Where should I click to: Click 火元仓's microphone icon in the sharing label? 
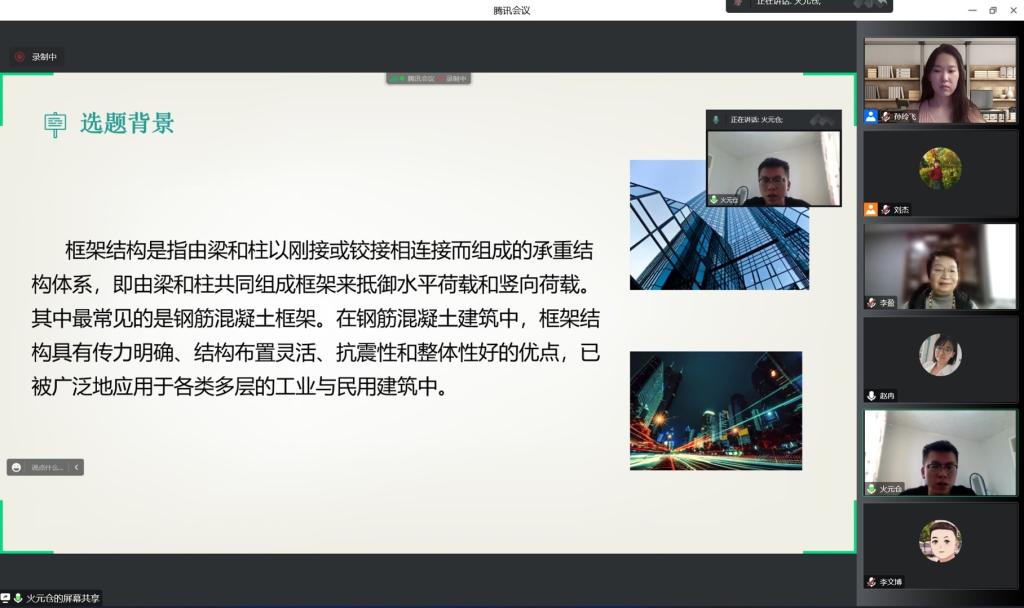pos(18,598)
